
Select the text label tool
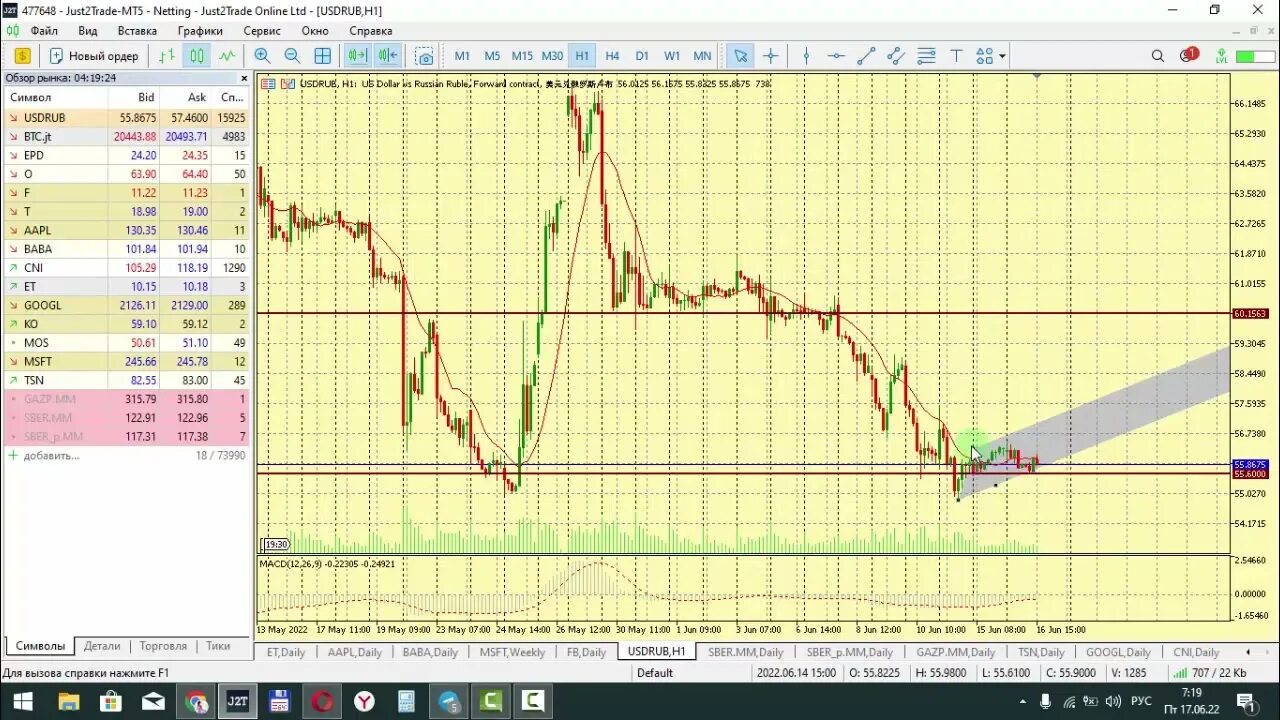point(956,56)
